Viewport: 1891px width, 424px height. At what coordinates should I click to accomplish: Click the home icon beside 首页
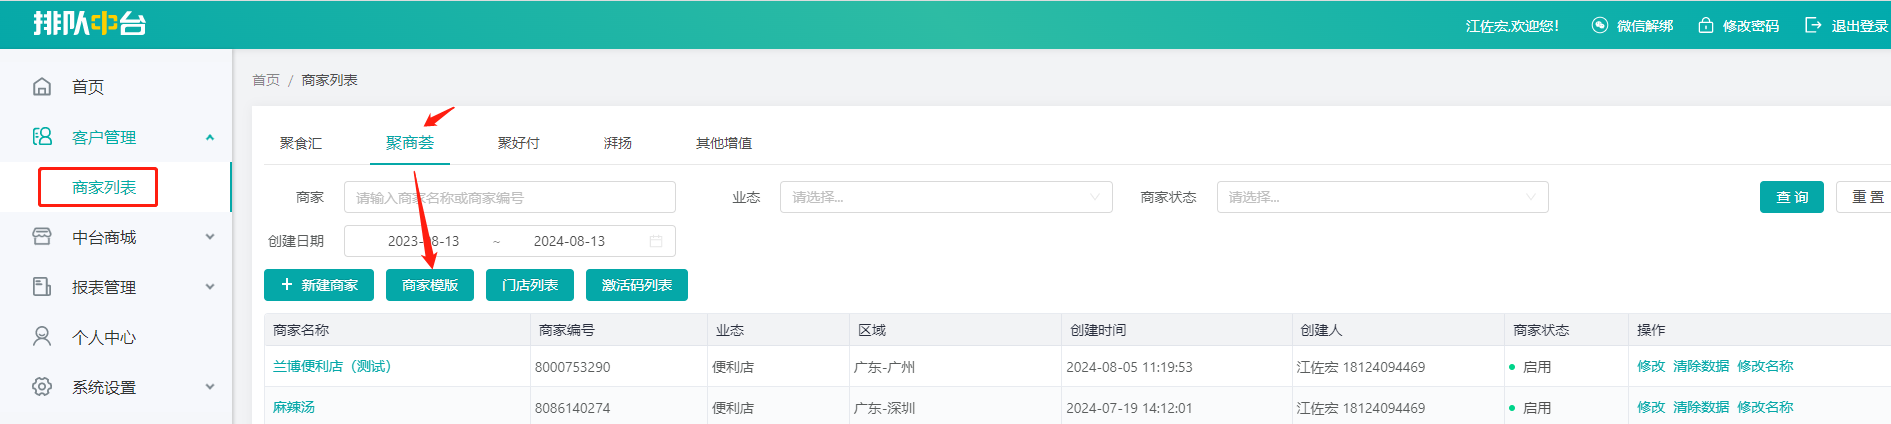tap(42, 87)
